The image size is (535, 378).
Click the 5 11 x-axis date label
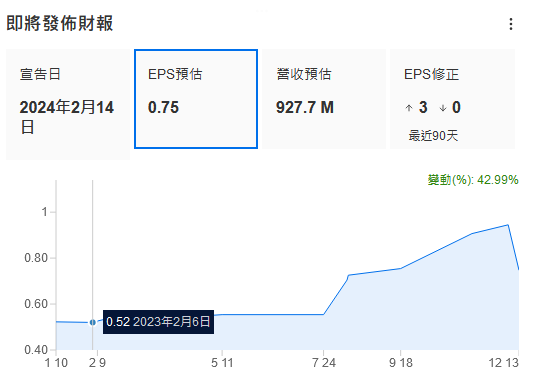click(x=222, y=363)
